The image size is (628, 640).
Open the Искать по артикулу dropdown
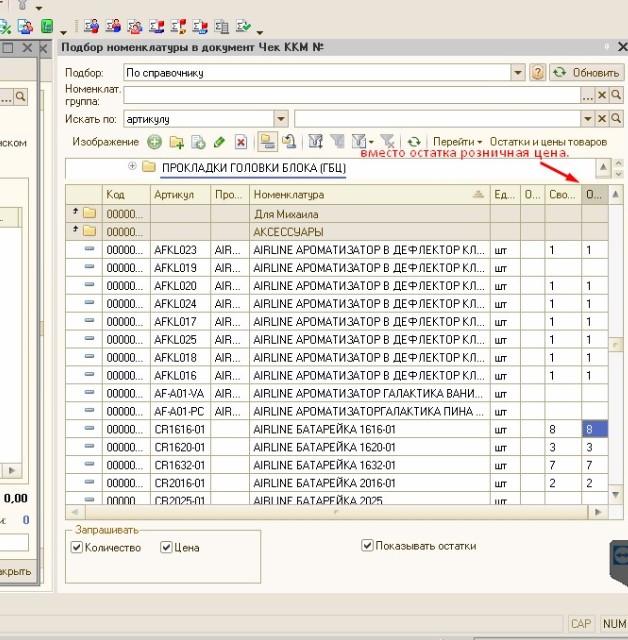click(281, 118)
